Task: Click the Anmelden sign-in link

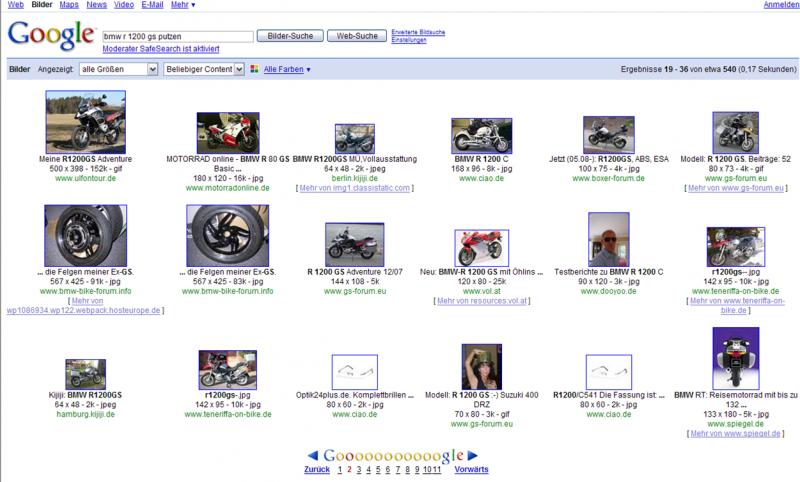Action: pyautogui.click(x=780, y=5)
